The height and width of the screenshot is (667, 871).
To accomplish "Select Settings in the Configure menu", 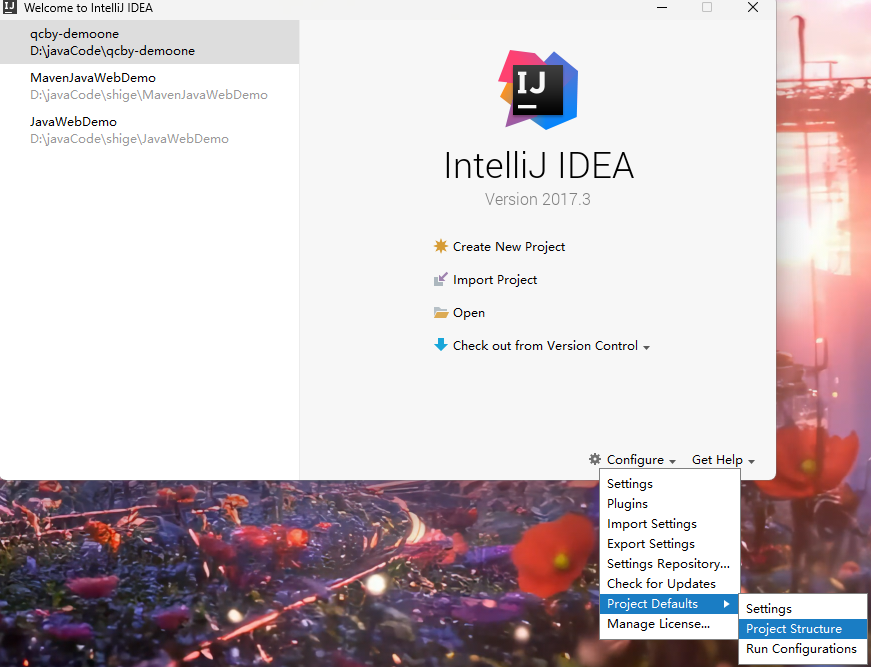I will point(670,484).
